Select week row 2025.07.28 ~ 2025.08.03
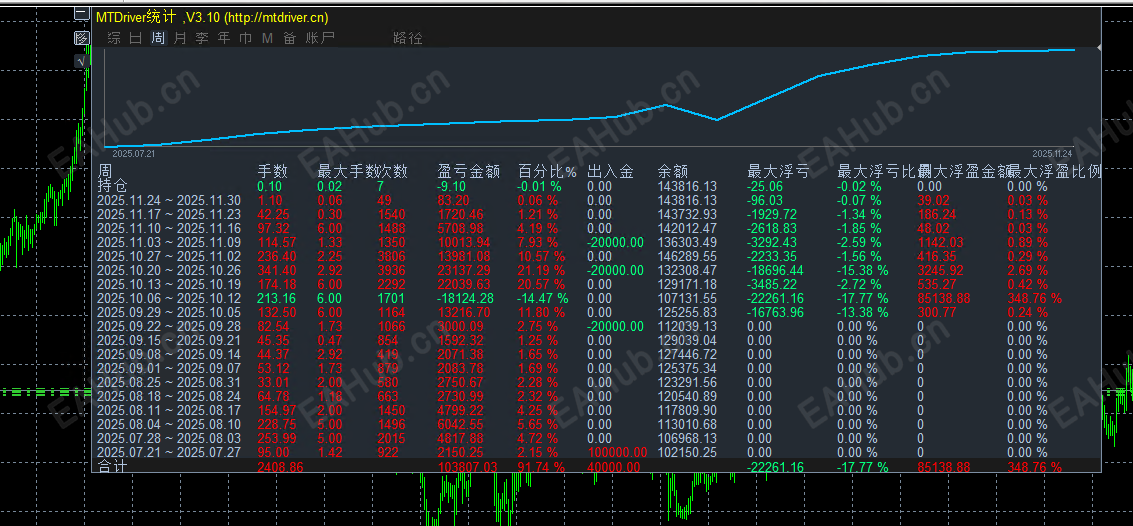1133x526 pixels. tap(168, 438)
